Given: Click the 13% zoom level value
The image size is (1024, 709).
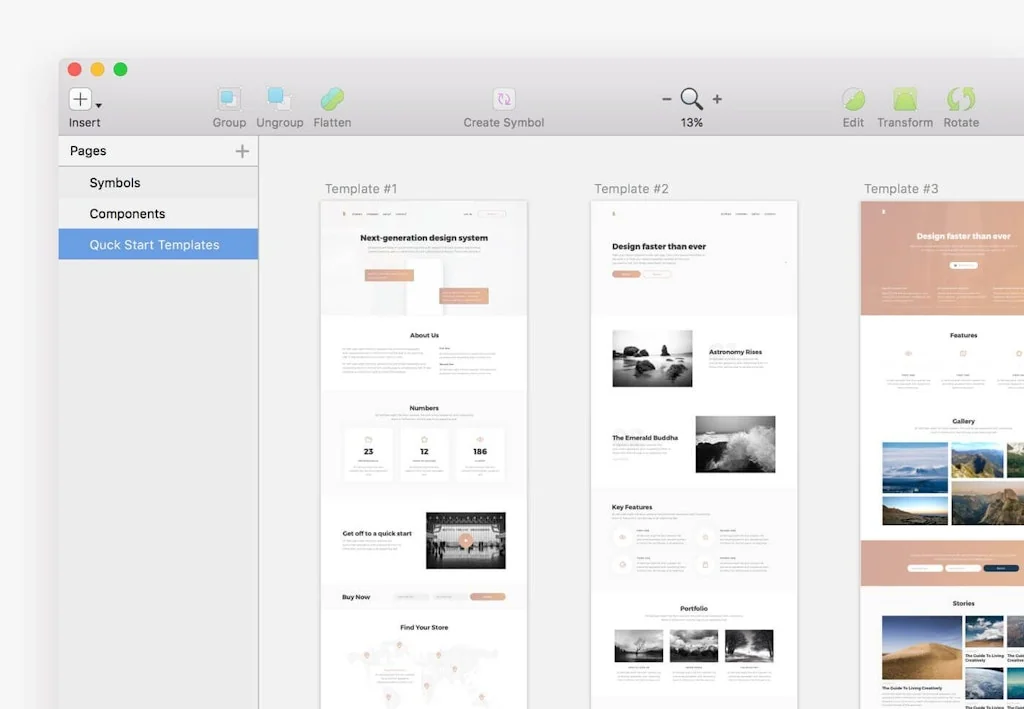Looking at the screenshot, I should 691,122.
